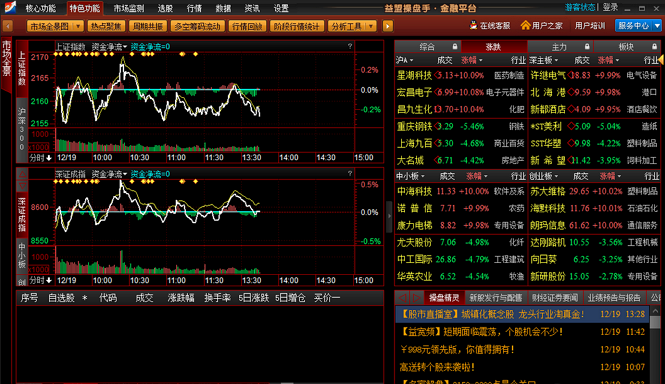Open 用户培训 link

(590, 26)
